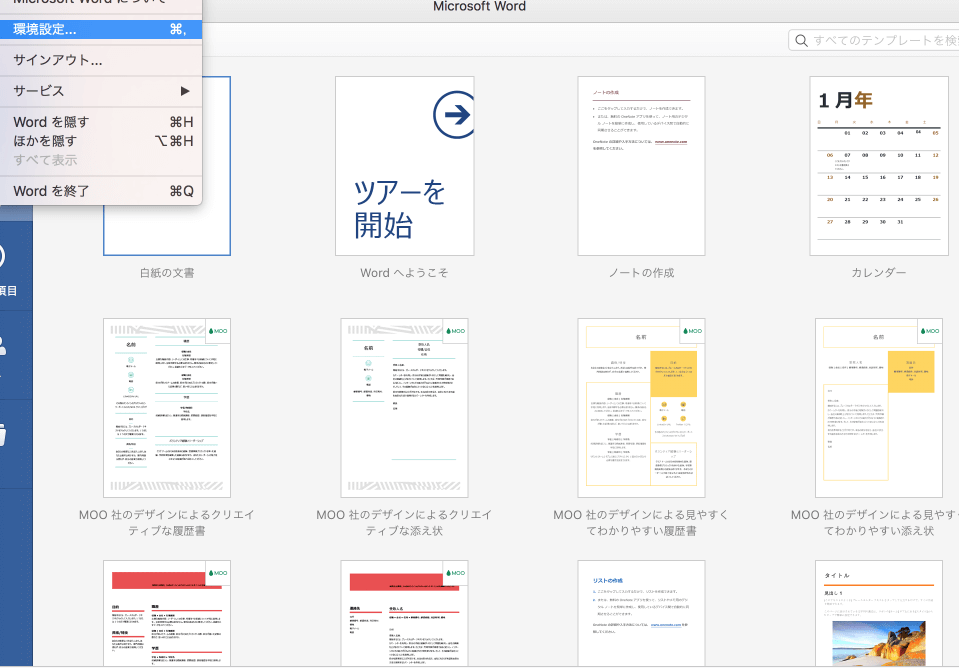Open MOO クリエイティブな履歴書 template

pos(167,407)
